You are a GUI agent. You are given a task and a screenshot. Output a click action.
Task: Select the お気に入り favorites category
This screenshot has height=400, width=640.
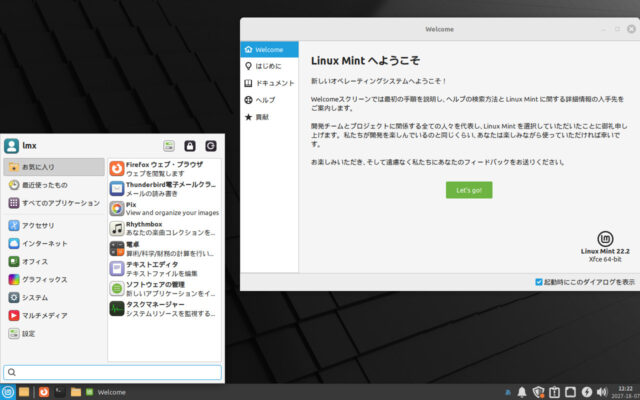(54, 167)
